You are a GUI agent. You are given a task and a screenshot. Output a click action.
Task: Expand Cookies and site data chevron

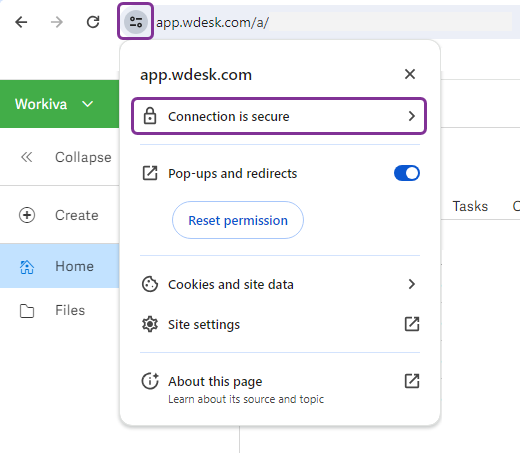412,284
